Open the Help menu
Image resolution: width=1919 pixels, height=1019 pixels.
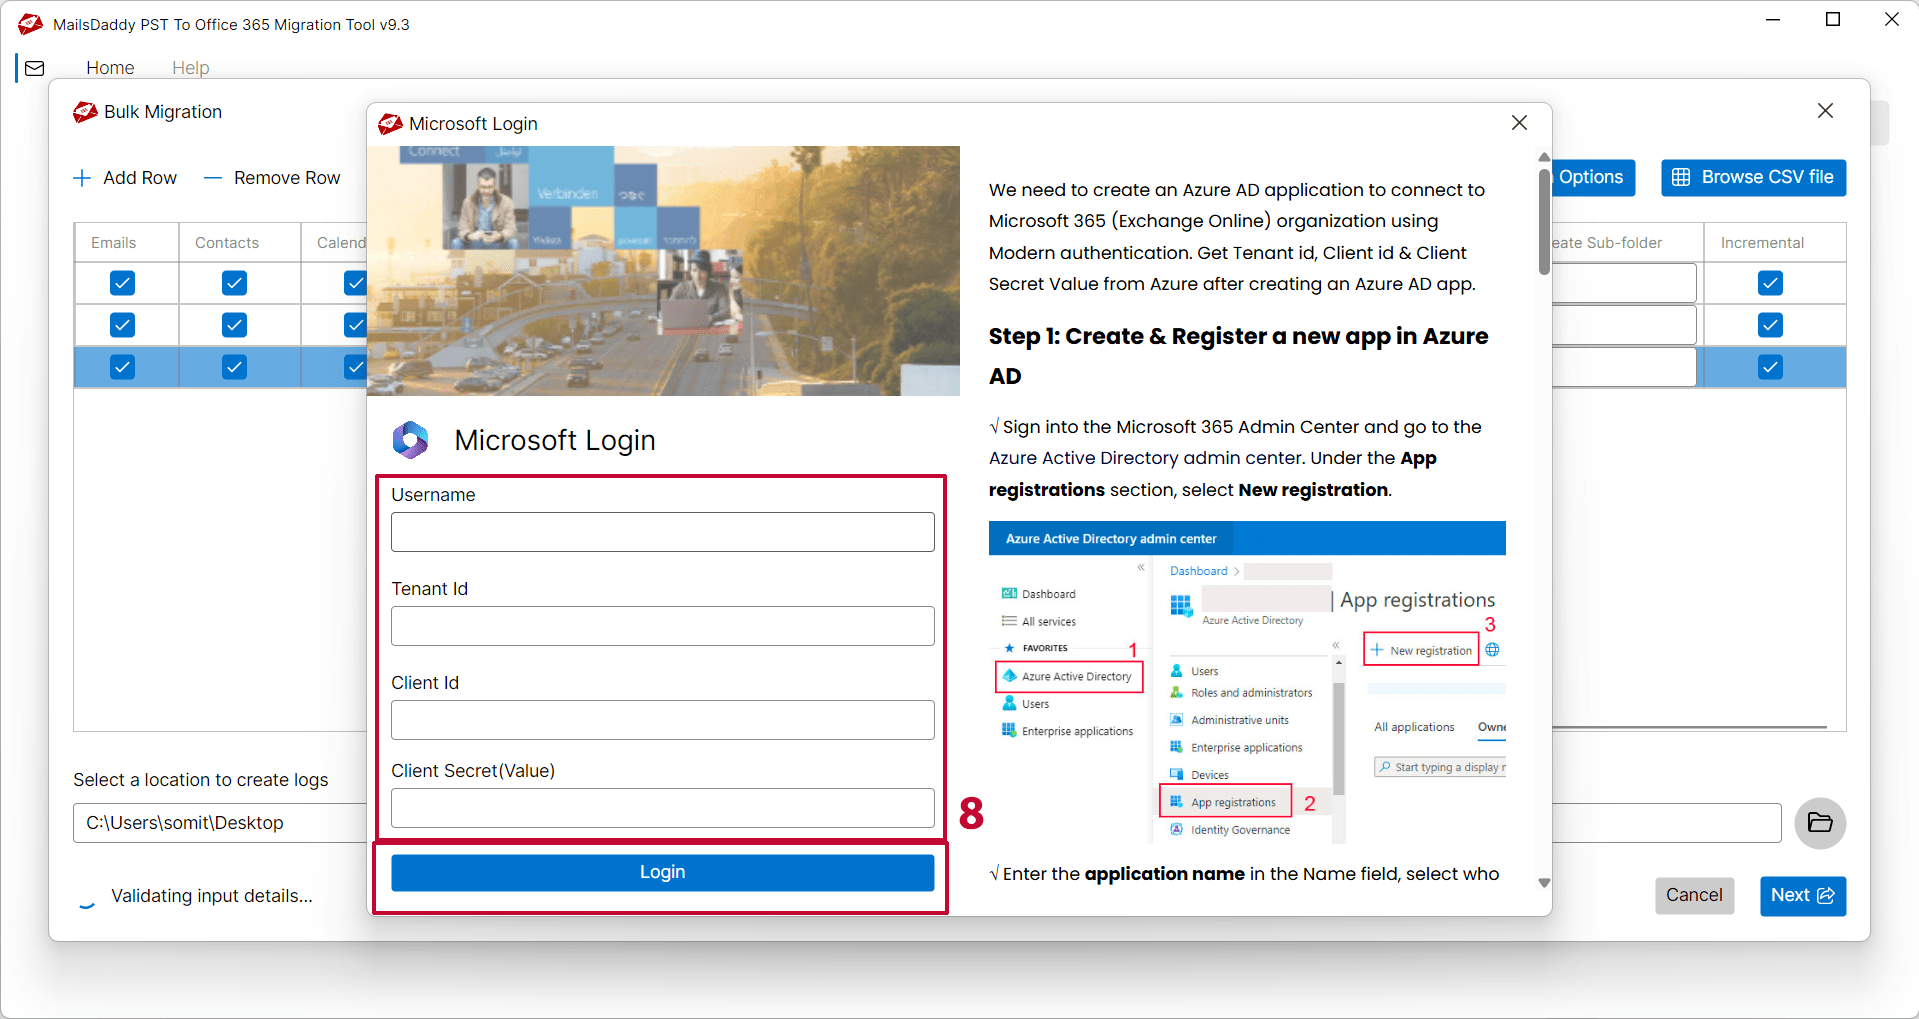tap(190, 67)
